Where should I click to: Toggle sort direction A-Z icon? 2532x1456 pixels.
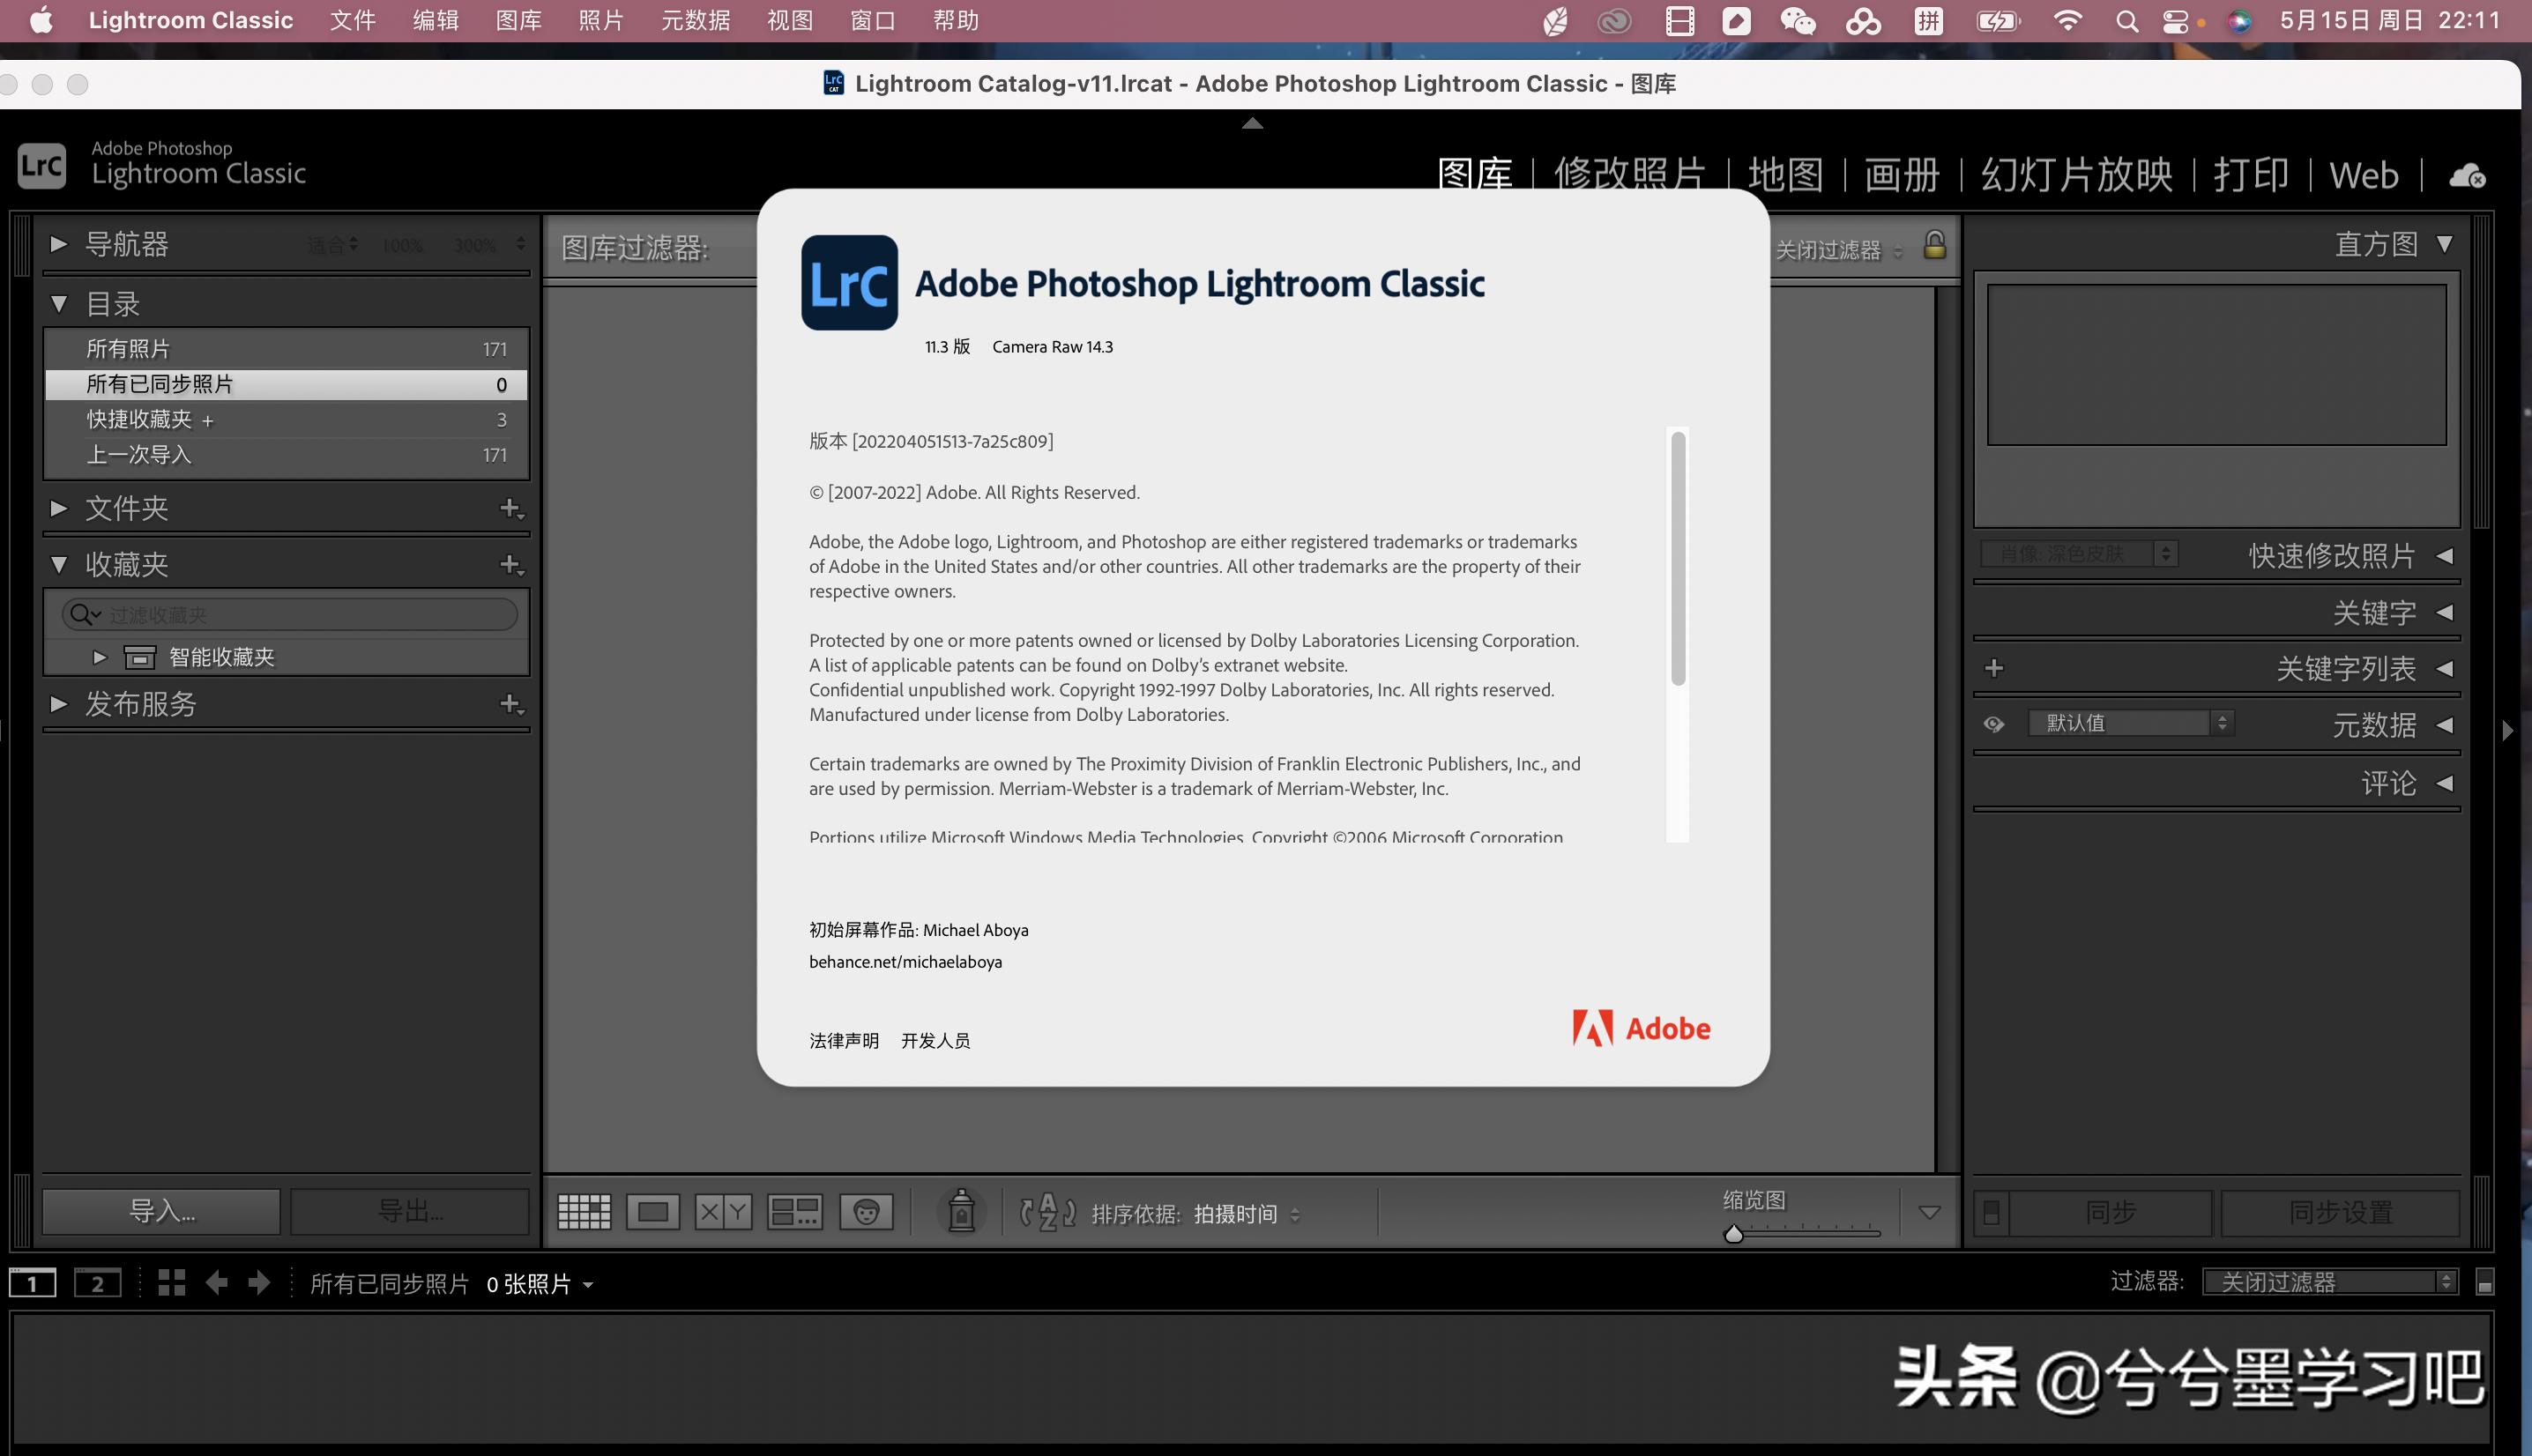point(1047,1212)
